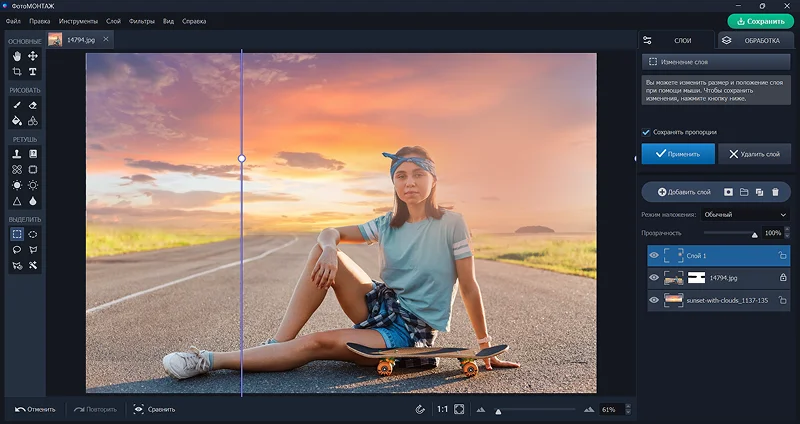Select the Magic wand tool
Screen dimensions: 800x424
click(33, 265)
